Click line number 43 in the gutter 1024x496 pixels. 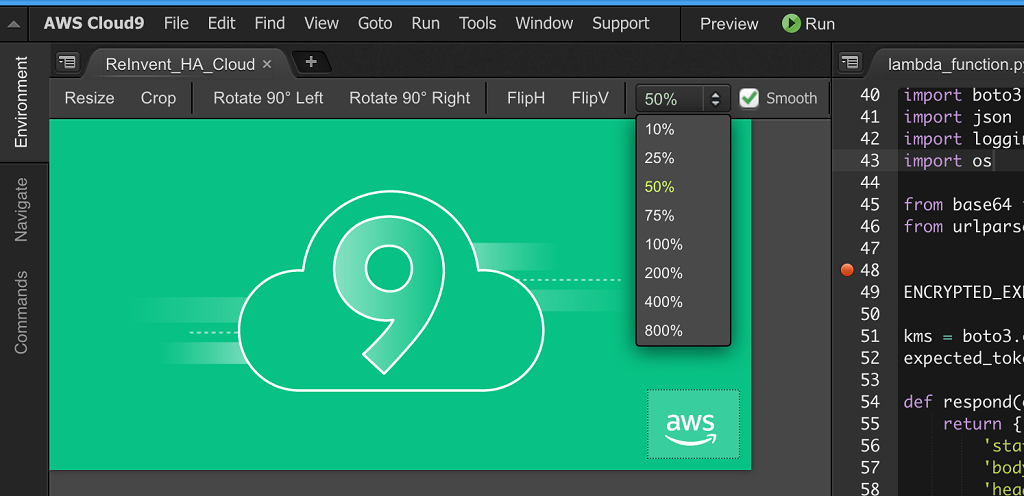pyautogui.click(x=869, y=161)
